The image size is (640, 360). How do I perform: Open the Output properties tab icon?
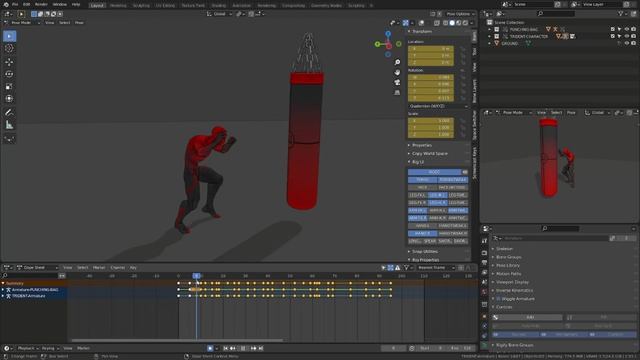click(484, 262)
